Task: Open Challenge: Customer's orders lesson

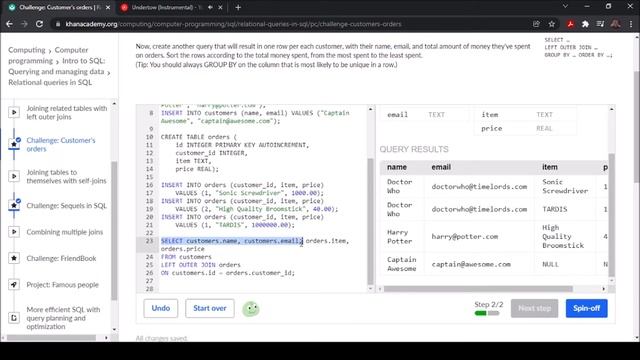Action: tap(61, 144)
